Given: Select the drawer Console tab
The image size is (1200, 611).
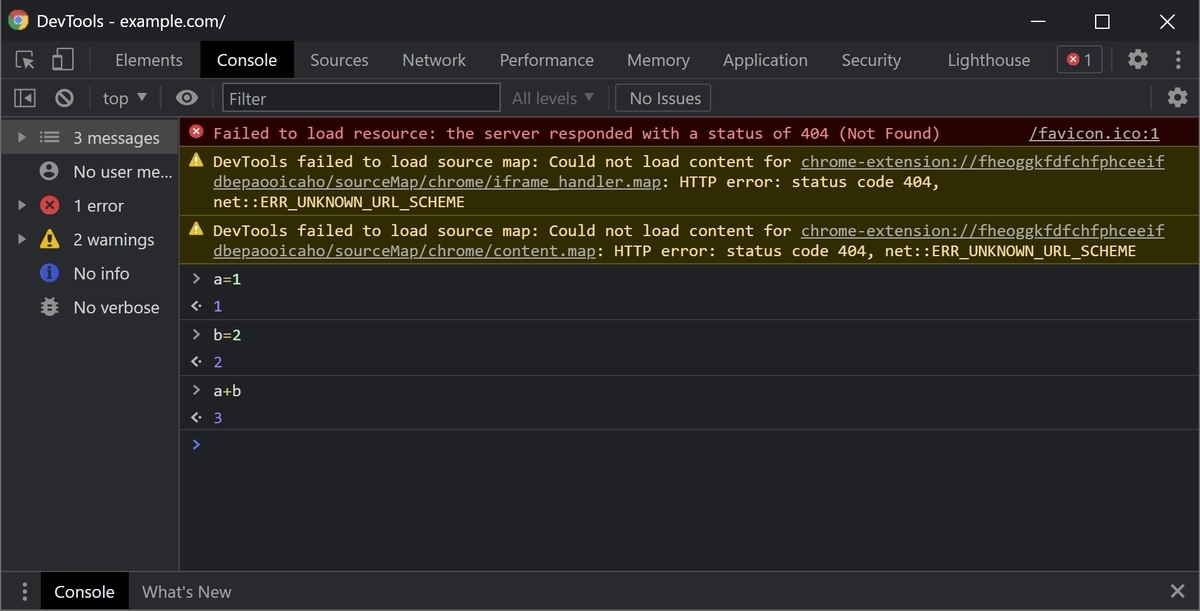Looking at the screenshot, I should [84, 592].
